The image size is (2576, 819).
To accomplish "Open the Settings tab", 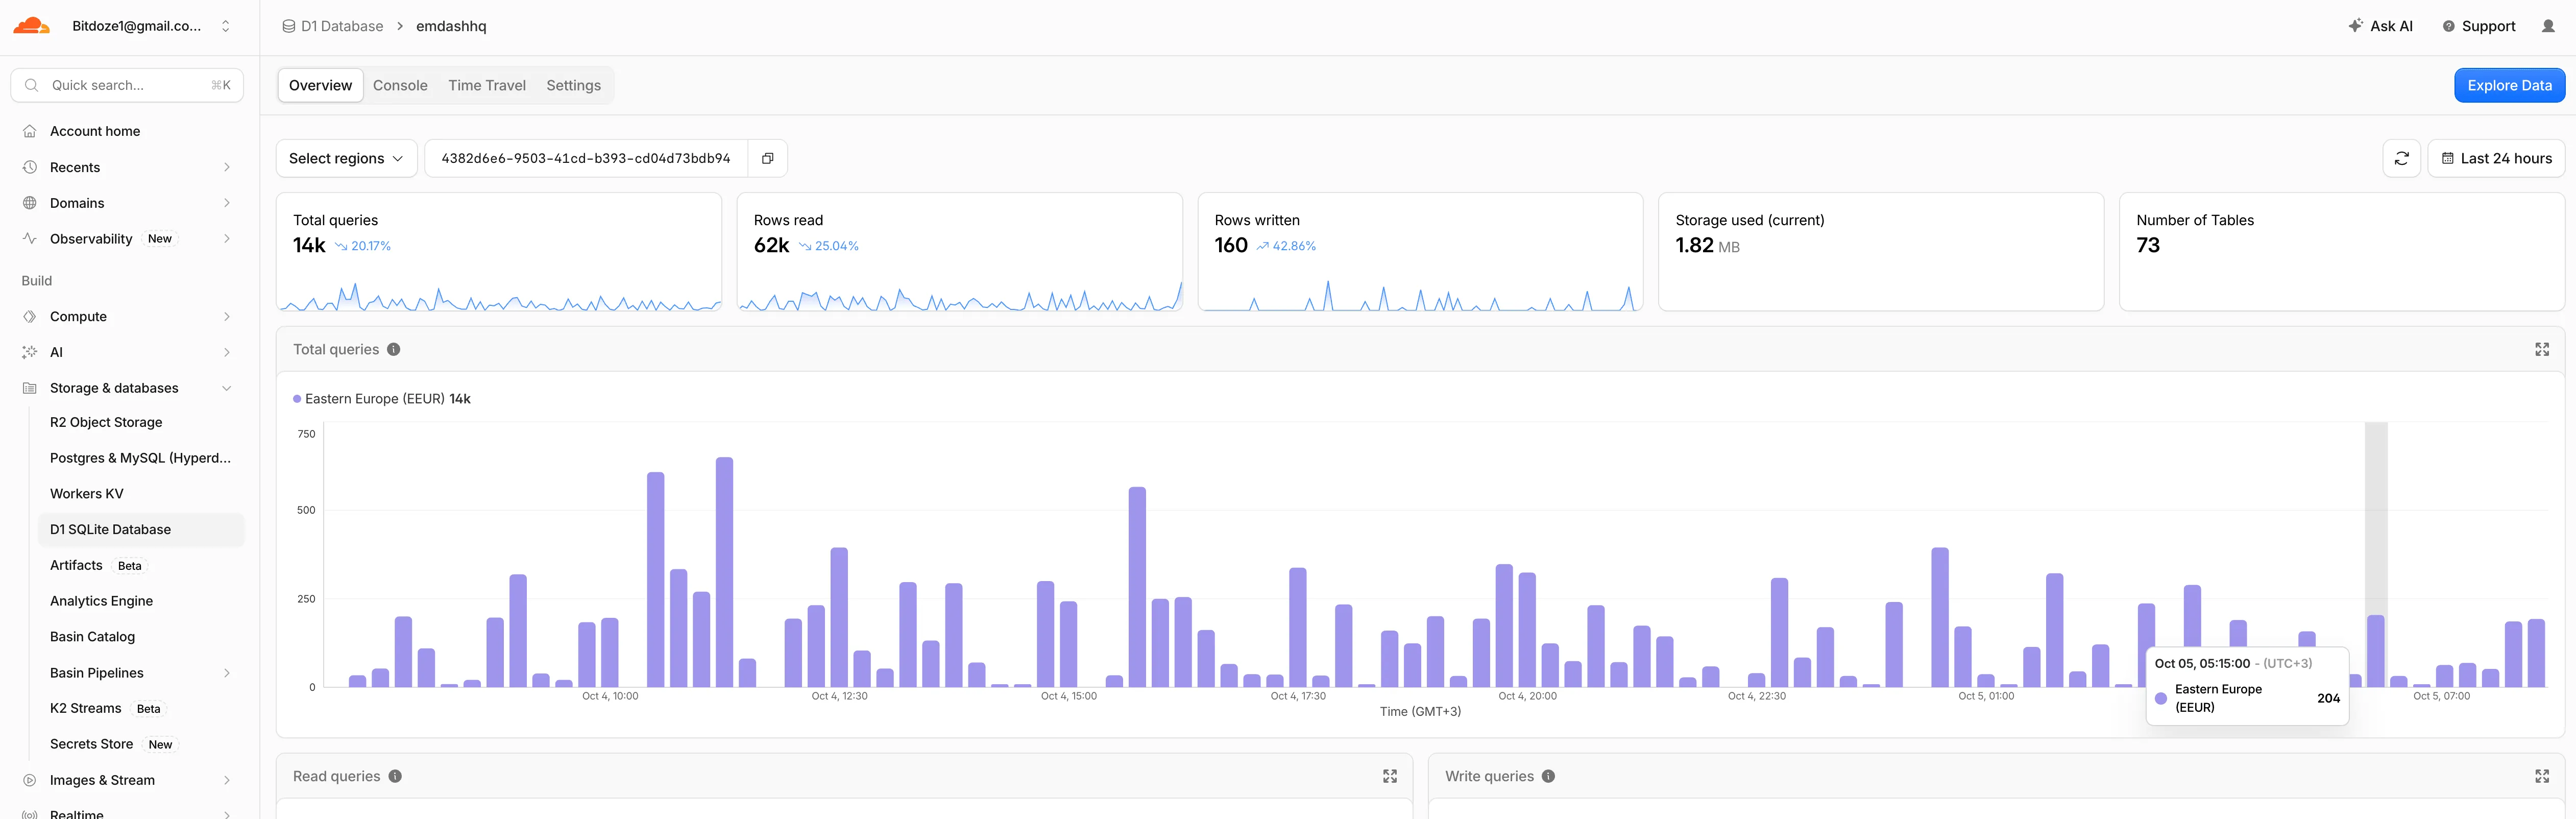I will [573, 85].
